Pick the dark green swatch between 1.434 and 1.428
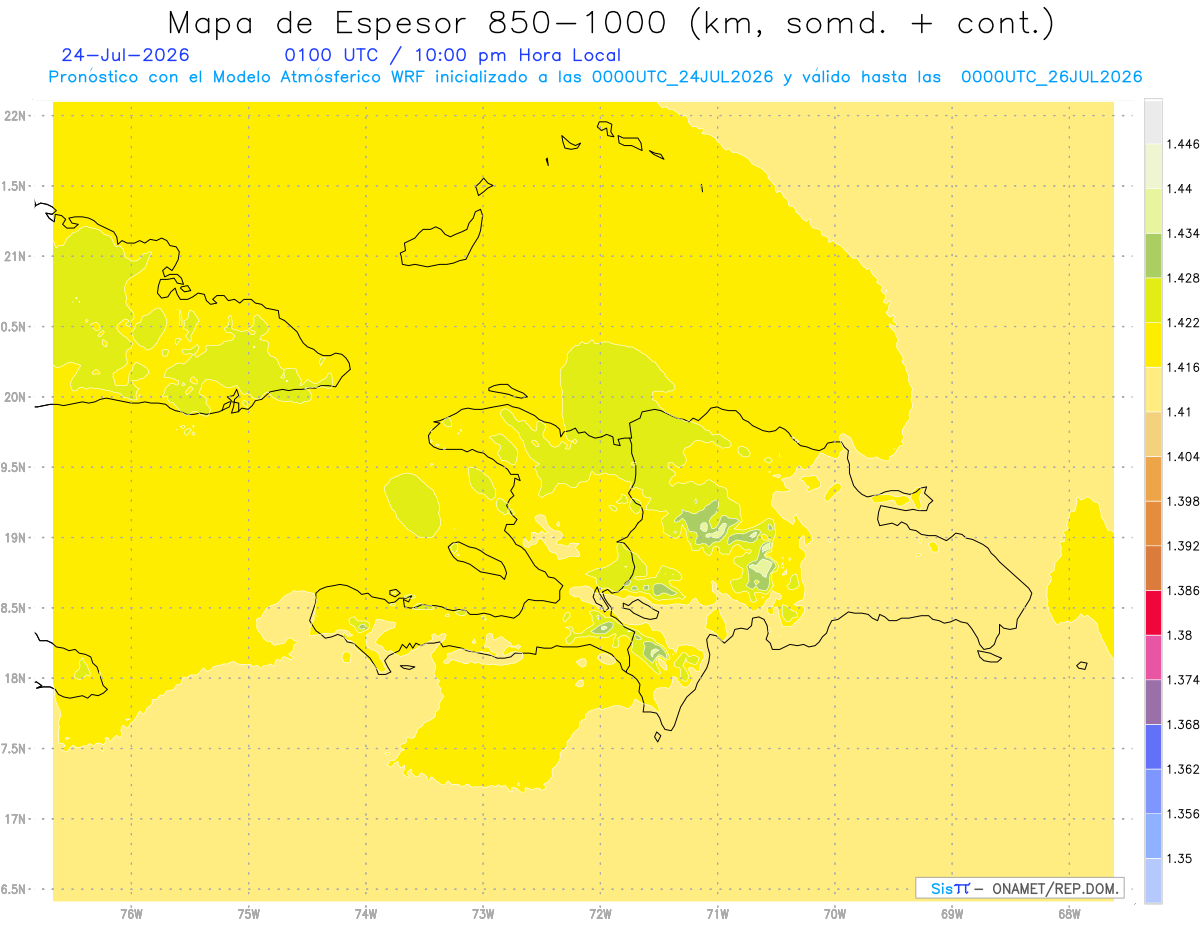The image size is (1200, 927). (1153, 255)
